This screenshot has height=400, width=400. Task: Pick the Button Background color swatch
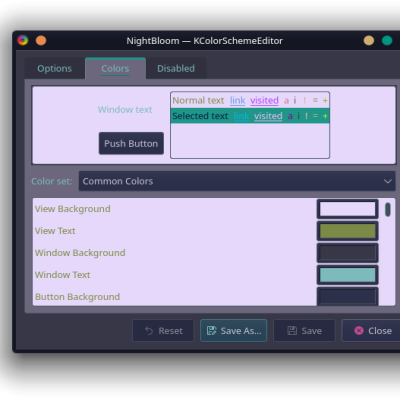click(x=347, y=296)
